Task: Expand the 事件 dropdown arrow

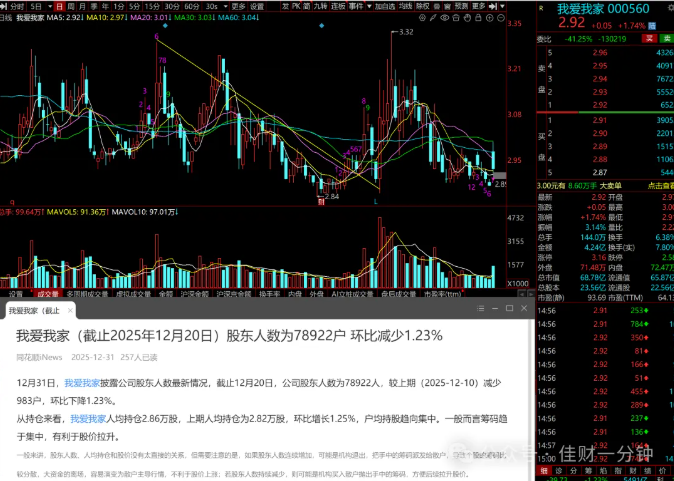Action: 369,6
